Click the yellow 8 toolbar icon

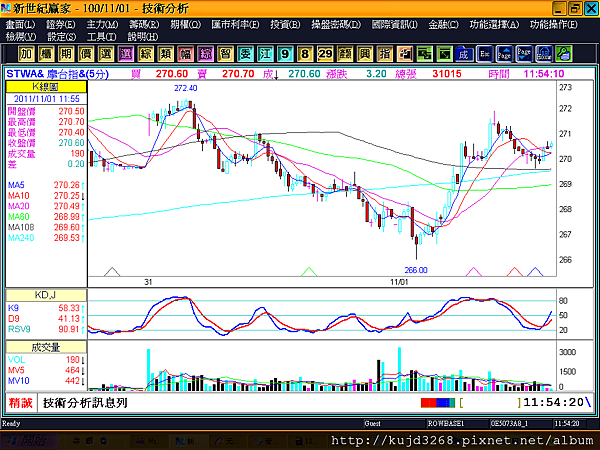(x=305, y=54)
